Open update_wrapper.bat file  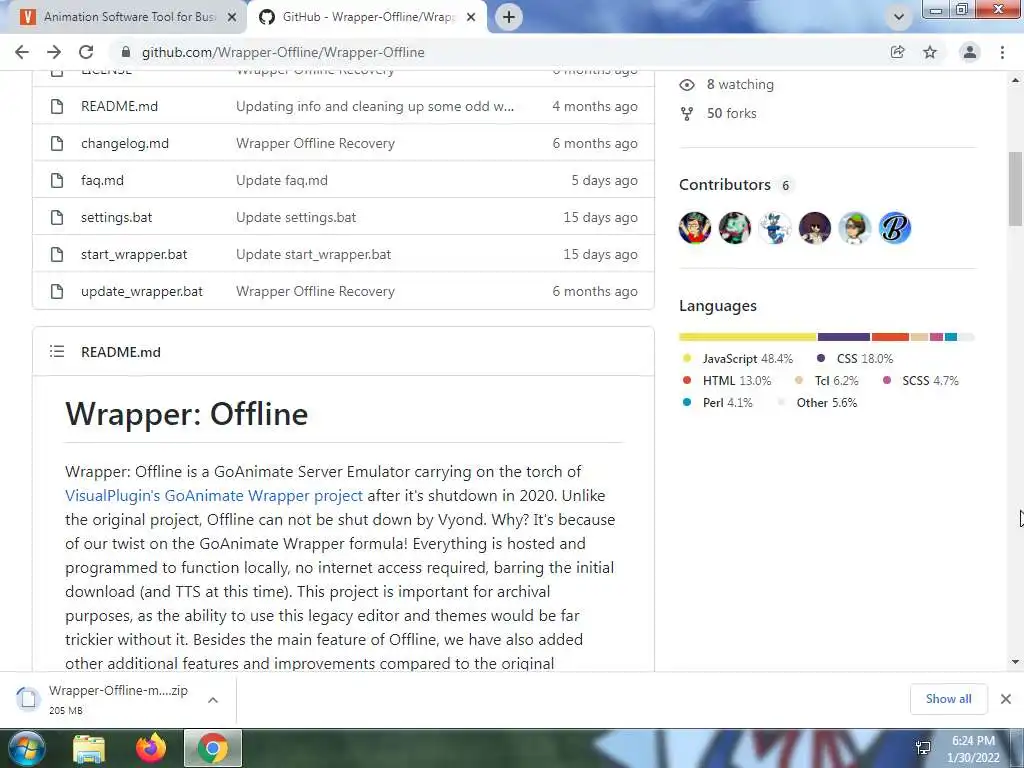click(142, 292)
